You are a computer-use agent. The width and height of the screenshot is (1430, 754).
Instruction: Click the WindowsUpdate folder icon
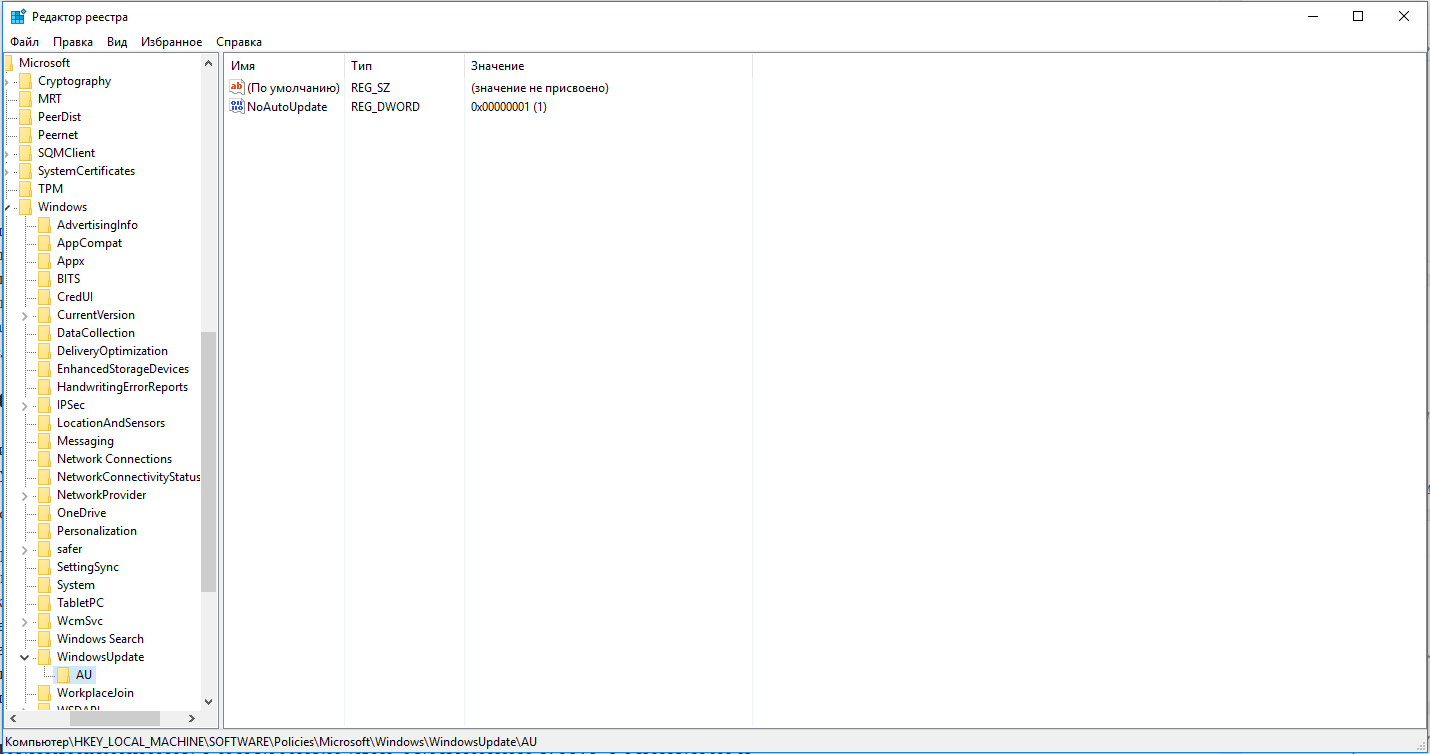pos(45,657)
